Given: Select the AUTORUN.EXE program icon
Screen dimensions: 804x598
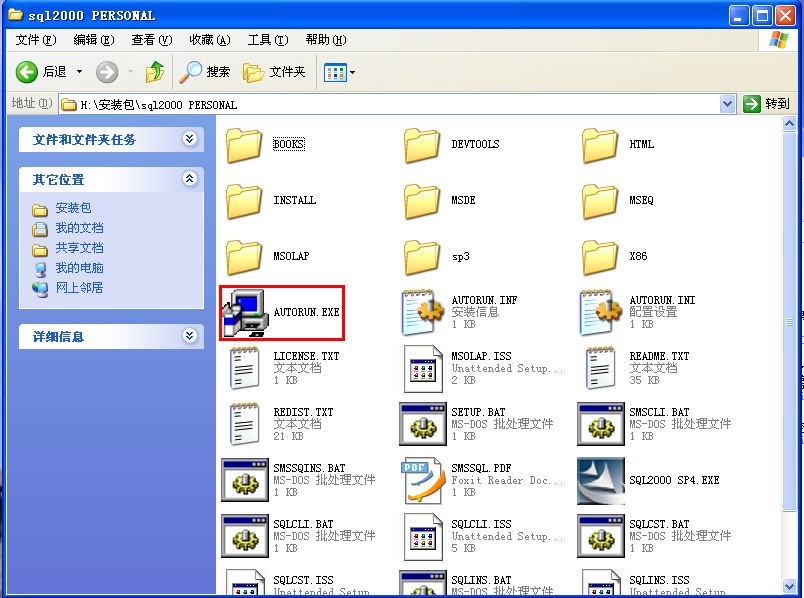Looking at the screenshot, I should [x=245, y=313].
